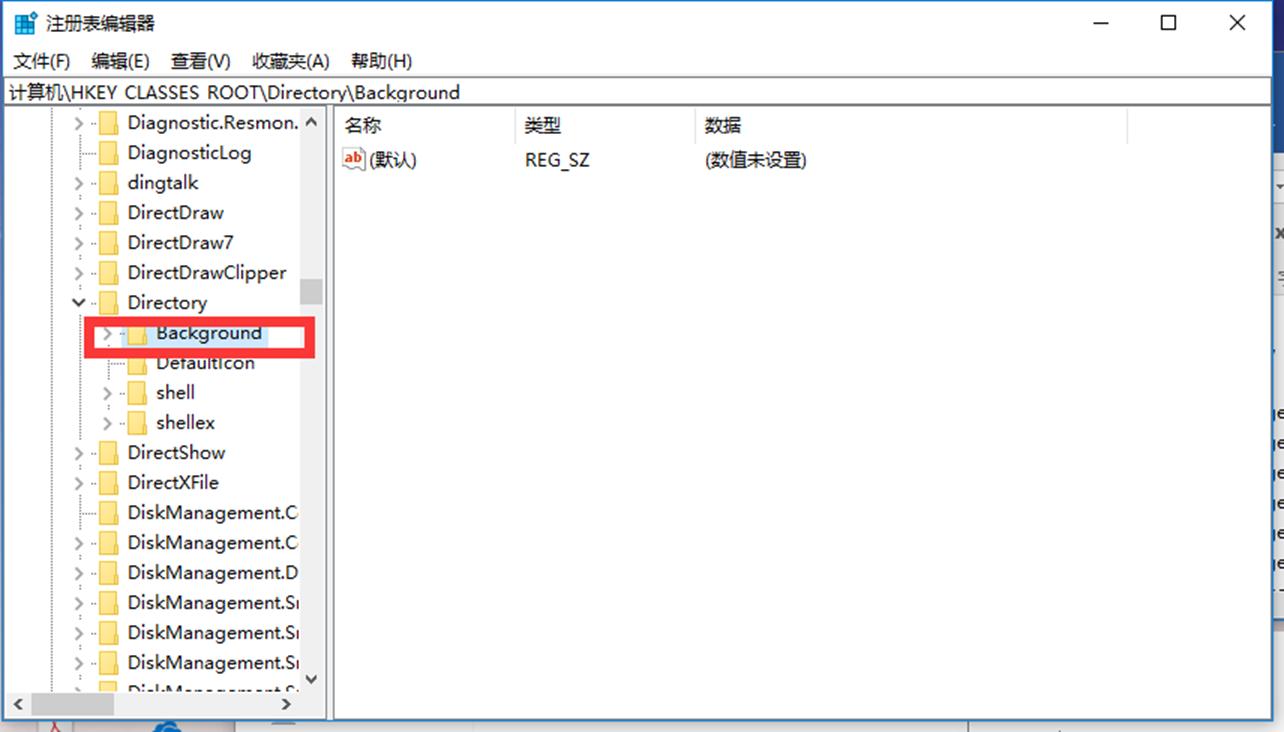Click the tree panel's down scroll arrow
The width and height of the screenshot is (1284, 732).
click(311, 679)
